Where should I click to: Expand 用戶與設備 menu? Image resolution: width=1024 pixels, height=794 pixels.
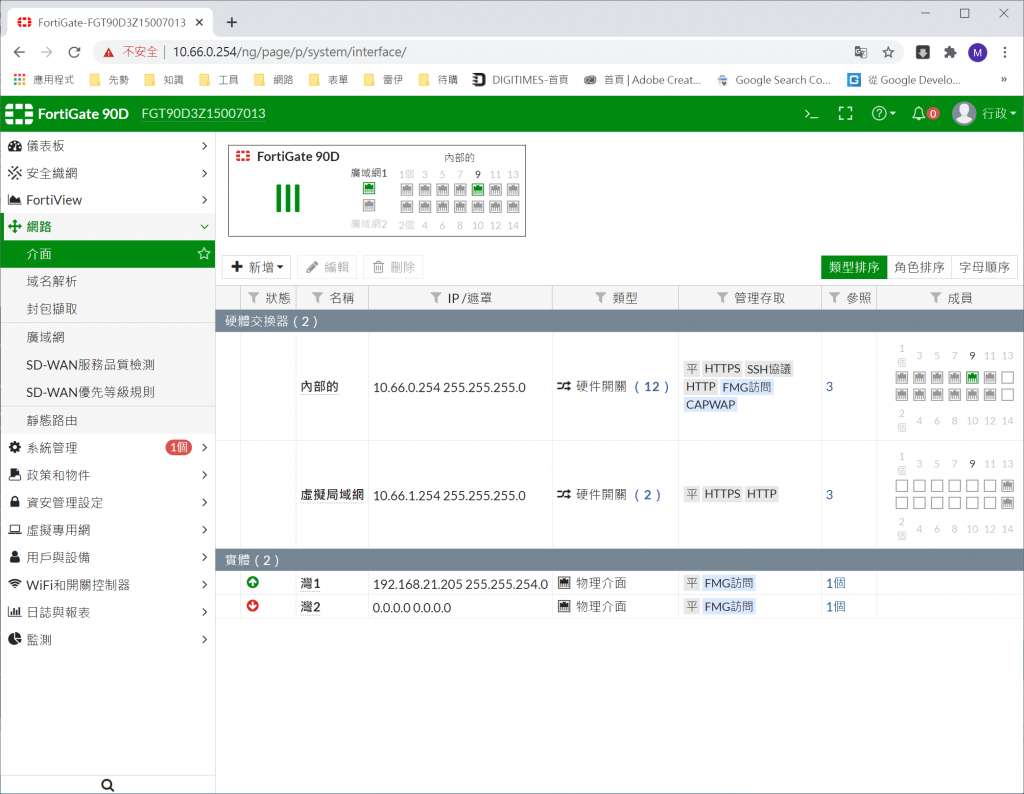[x=107, y=557]
